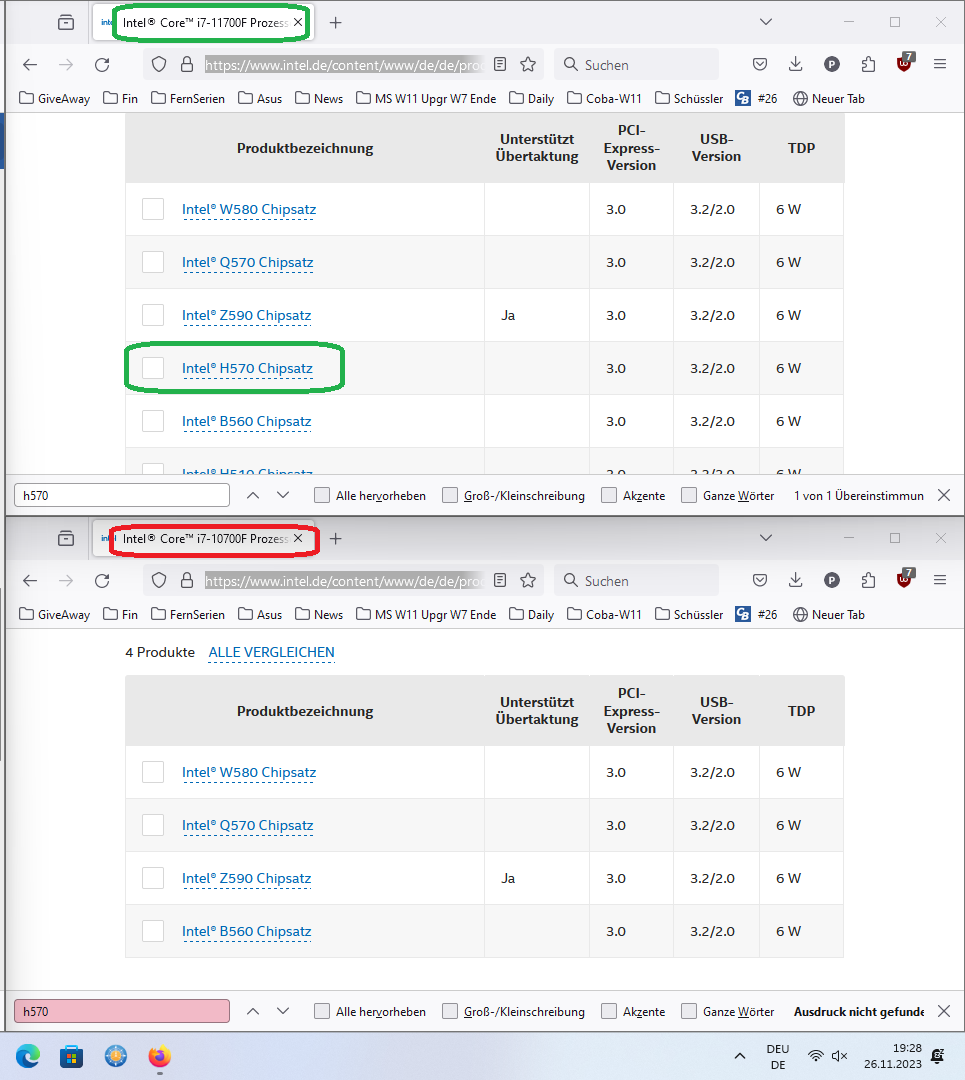
Task: Open extensions puzzle icon in i7-11700F window
Action: (x=868, y=65)
